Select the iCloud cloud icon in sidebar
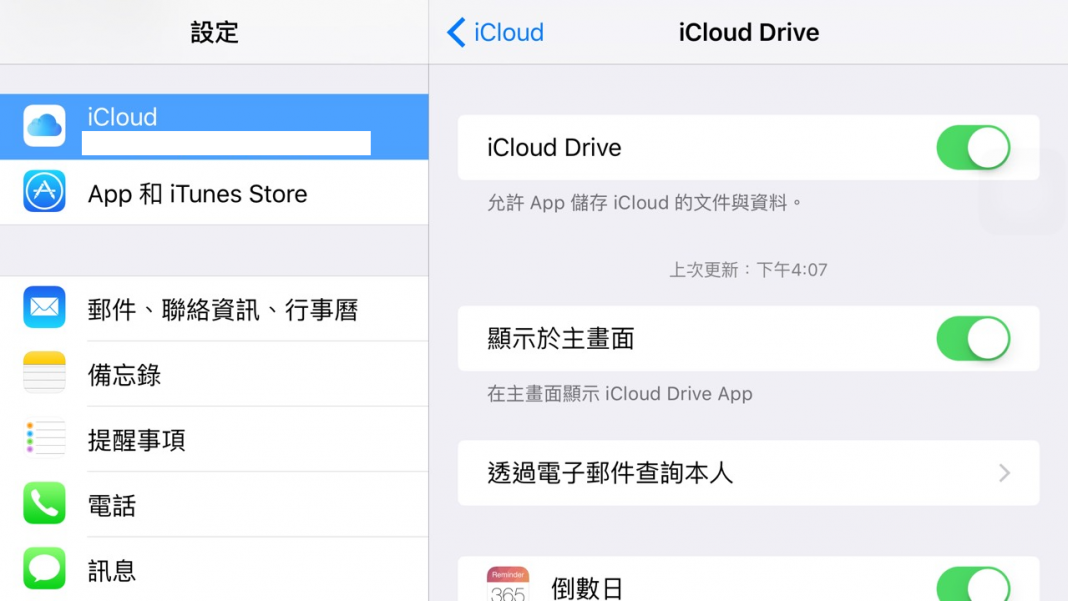The height and width of the screenshot is (601, 1068). (x=43, y=126)
